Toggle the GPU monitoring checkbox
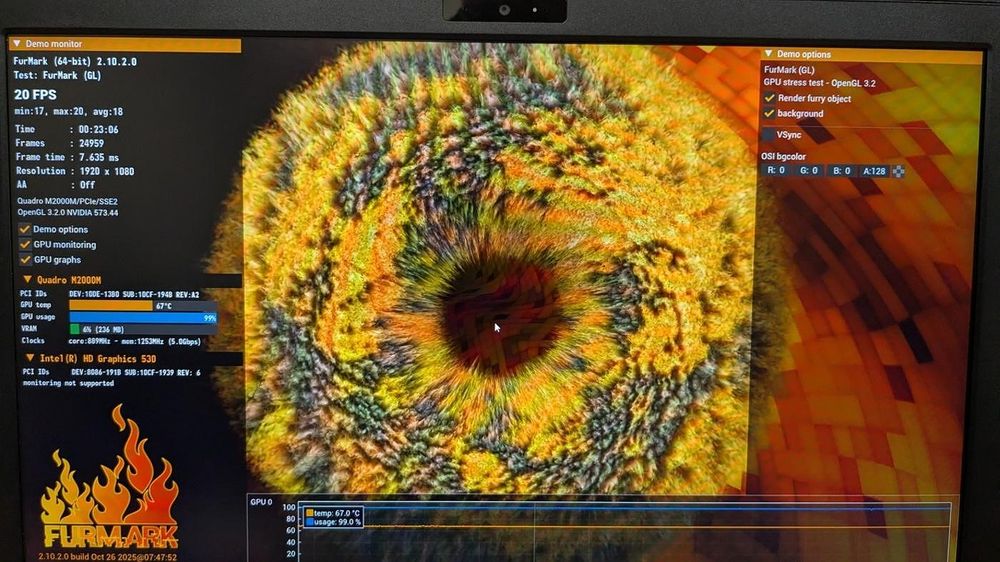 [25, 244]
